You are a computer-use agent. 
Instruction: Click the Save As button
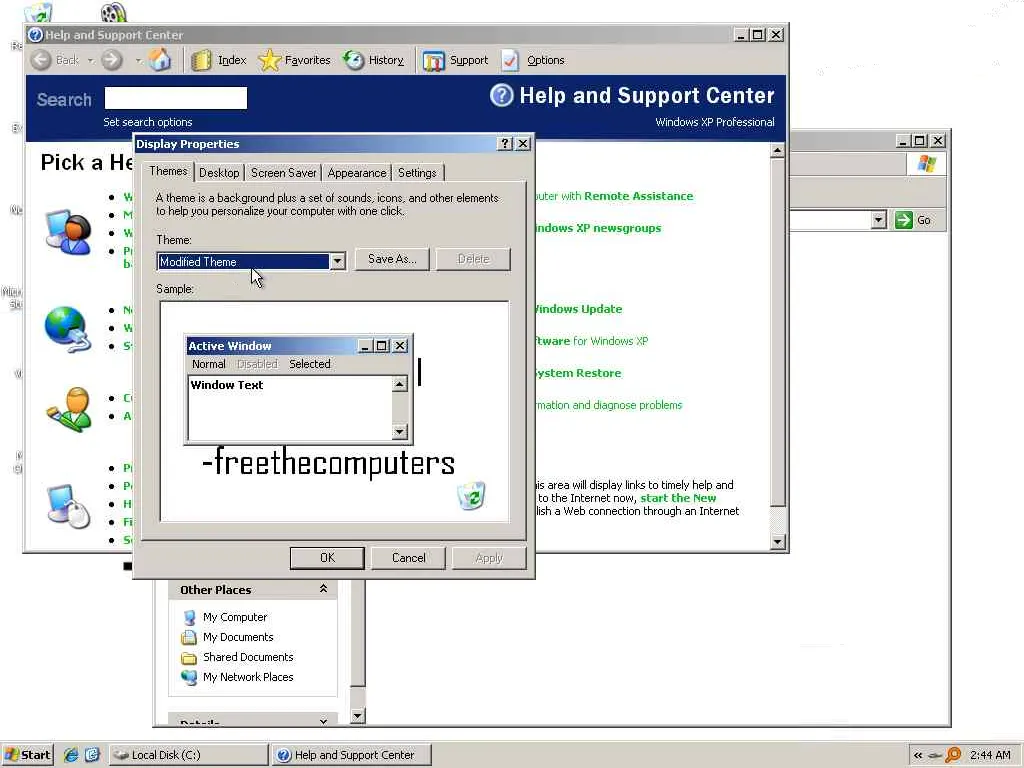[392, 259]
